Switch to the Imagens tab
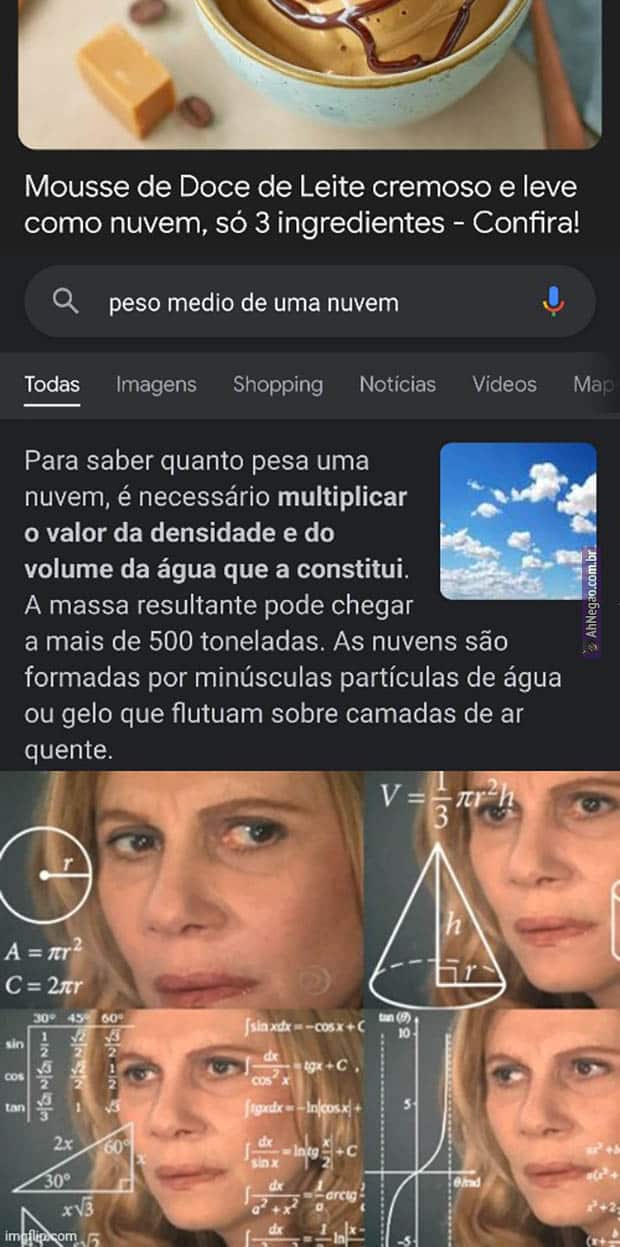 pos(156,384)
